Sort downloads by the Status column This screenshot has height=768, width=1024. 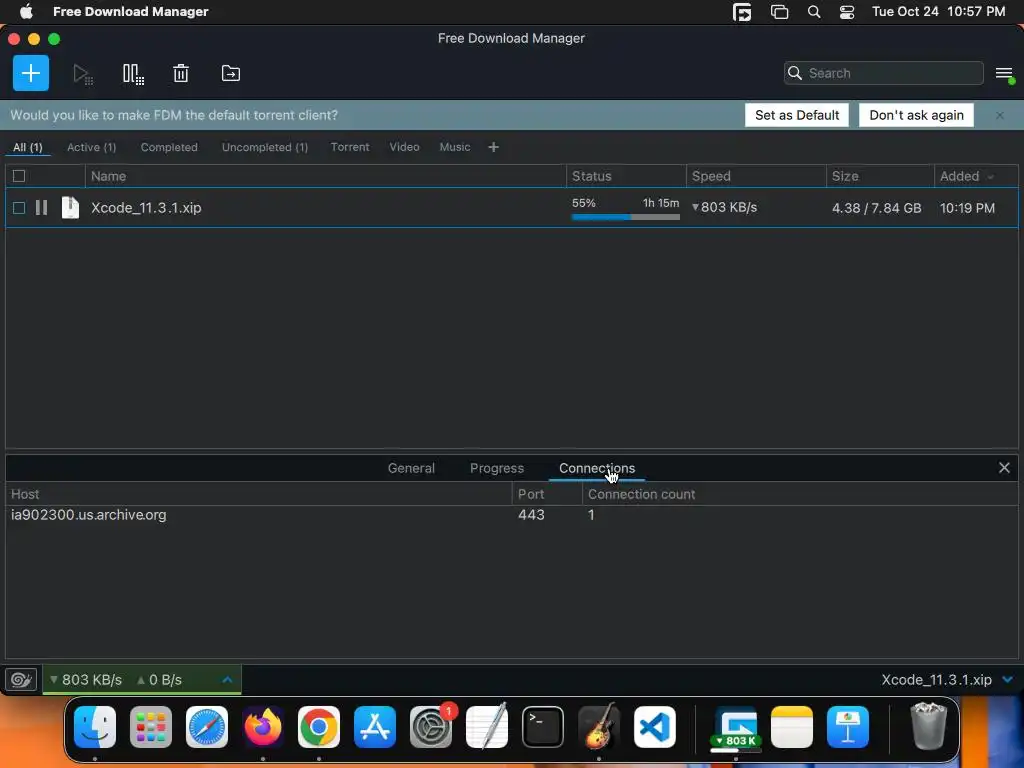626,176
